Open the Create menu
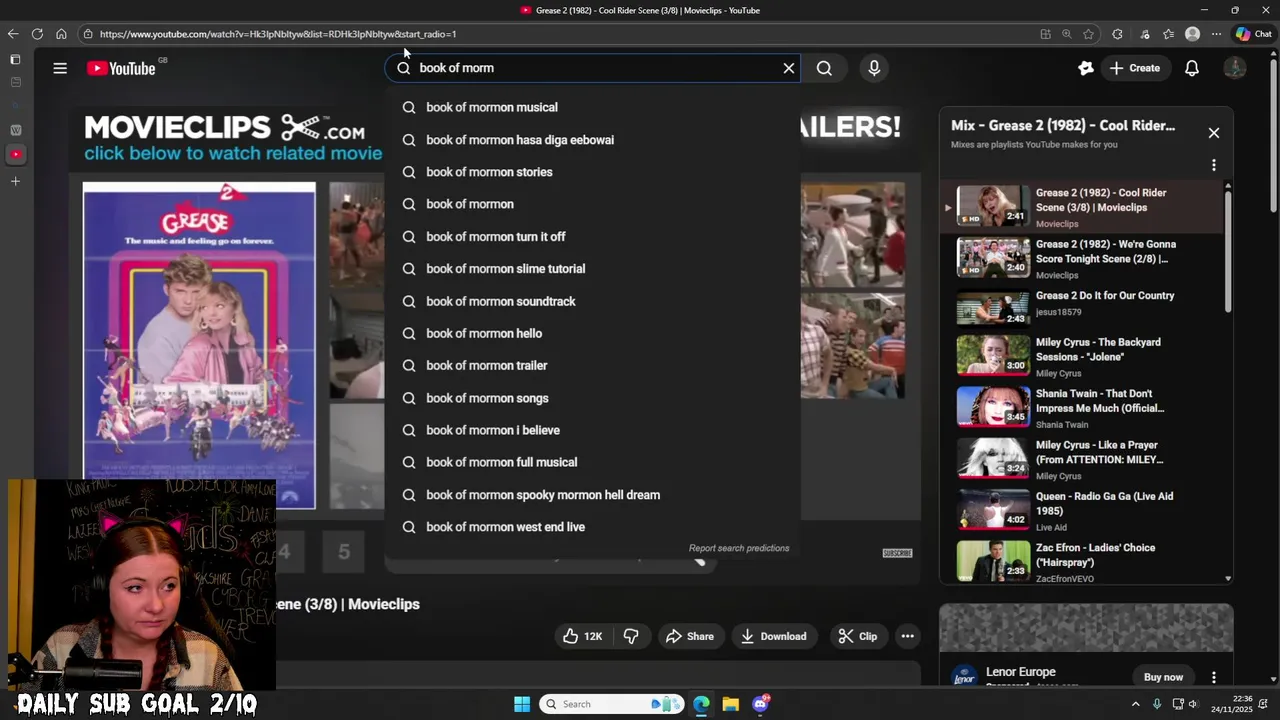Image resolution: width=1280 pixels, height=720 pixels. click(1135, 68)
